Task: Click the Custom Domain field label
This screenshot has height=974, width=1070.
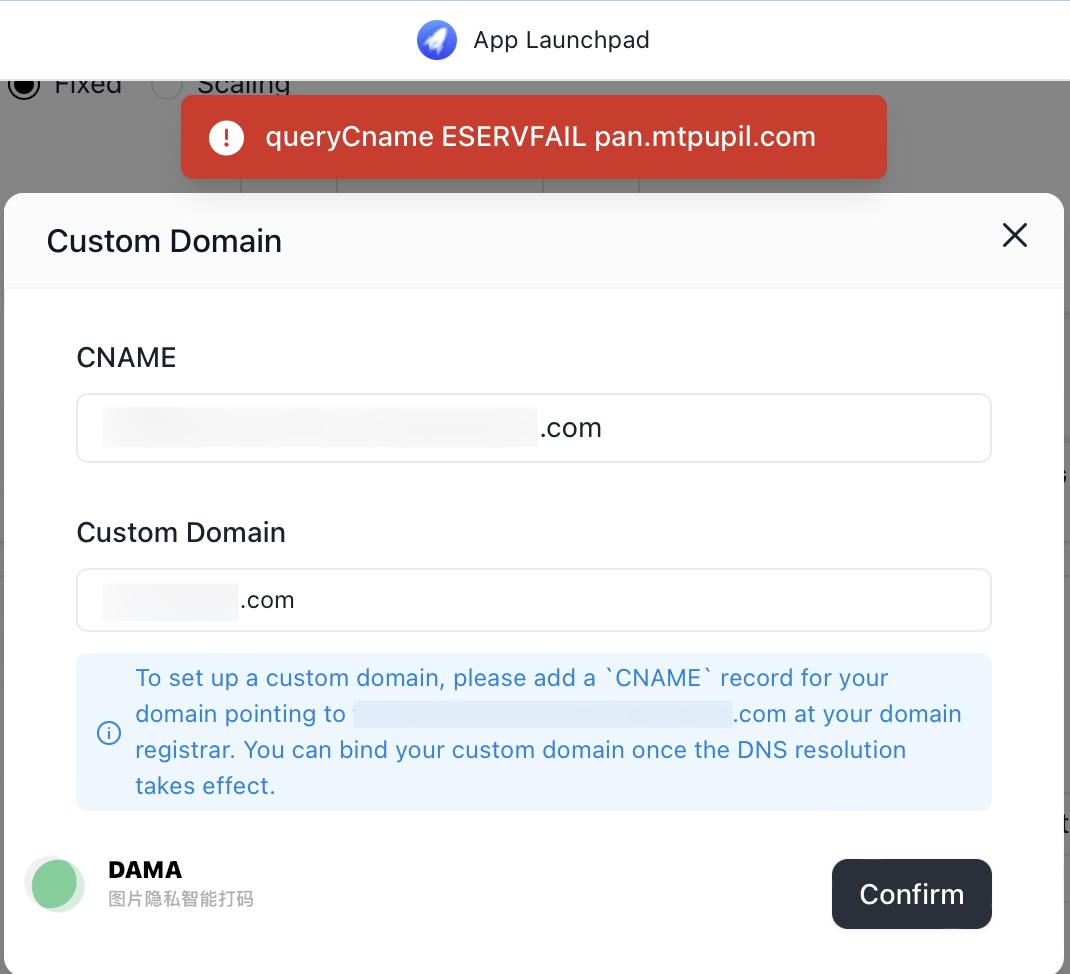Action: (181, 532)
